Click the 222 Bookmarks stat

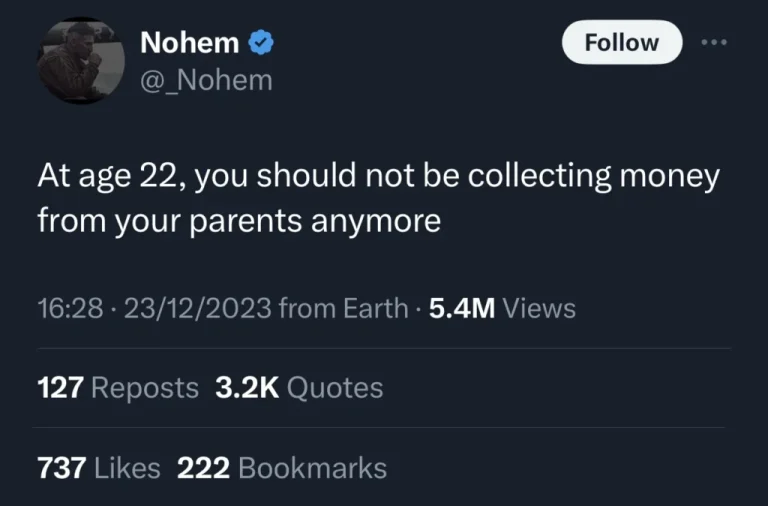(282, 467)
